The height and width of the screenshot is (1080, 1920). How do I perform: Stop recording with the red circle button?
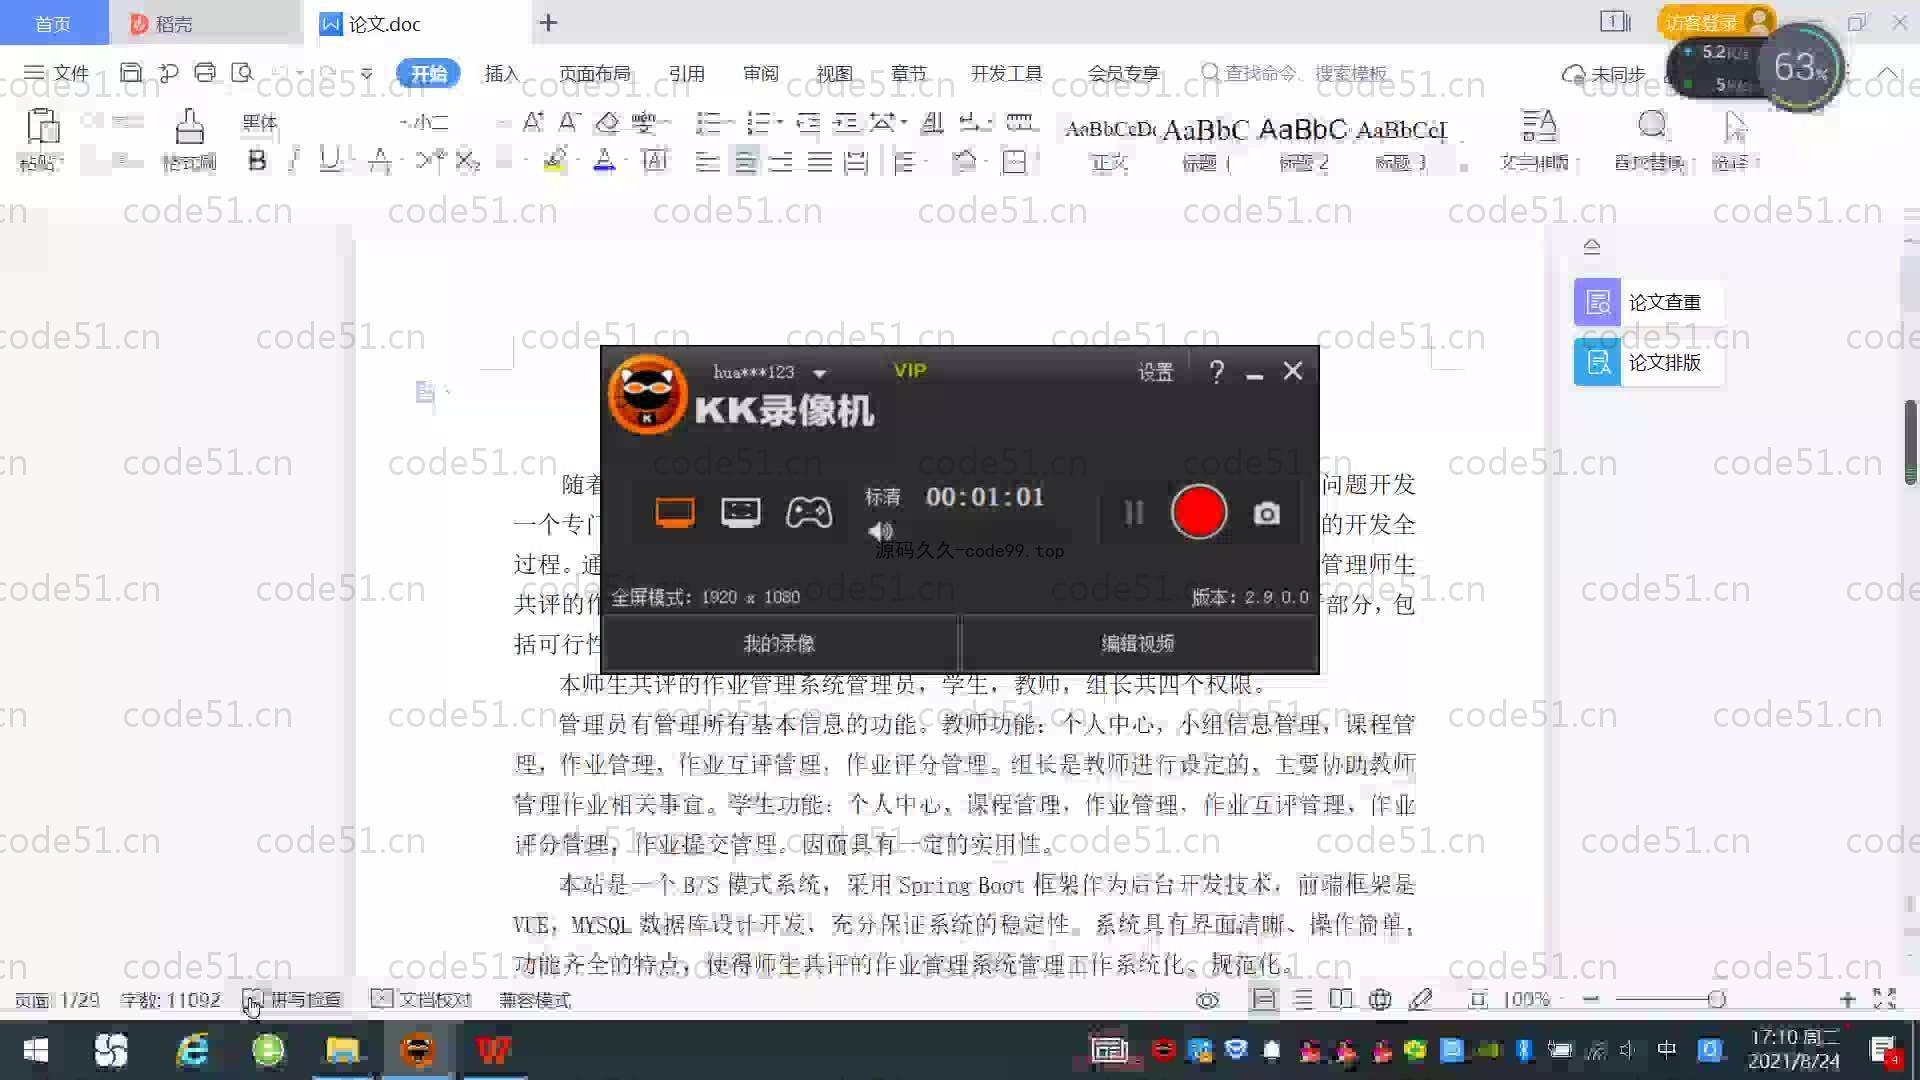1199,512
